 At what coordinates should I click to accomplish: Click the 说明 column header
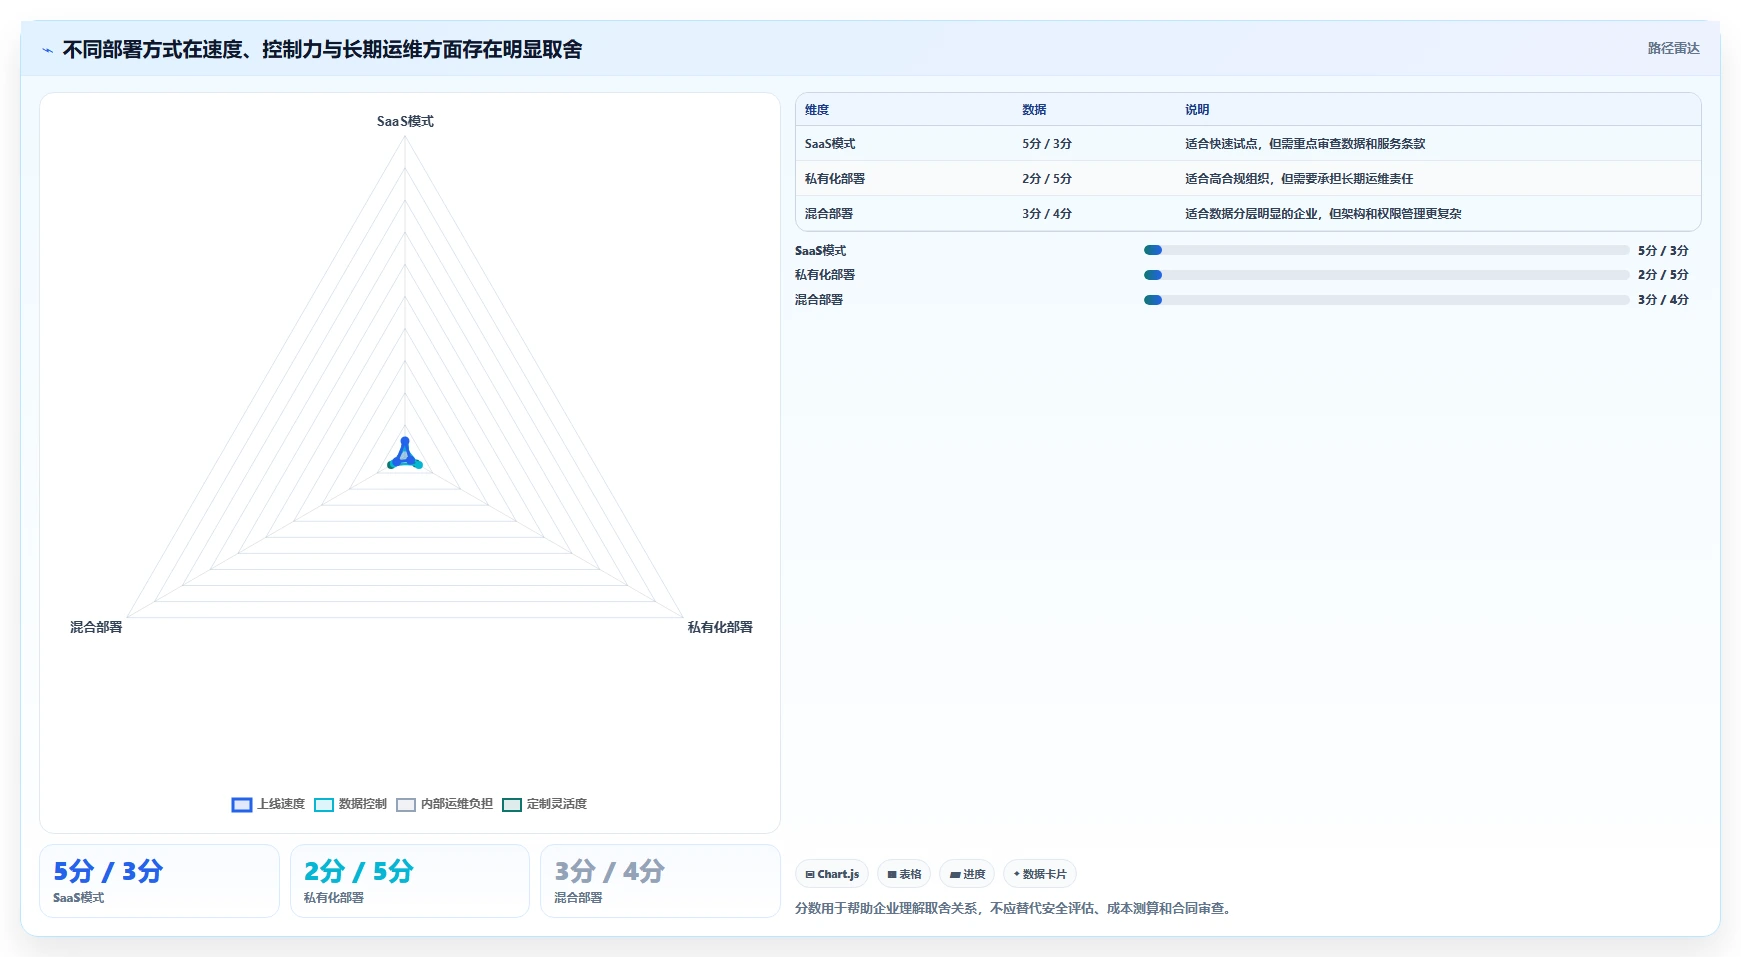(x=1197, y=110)
